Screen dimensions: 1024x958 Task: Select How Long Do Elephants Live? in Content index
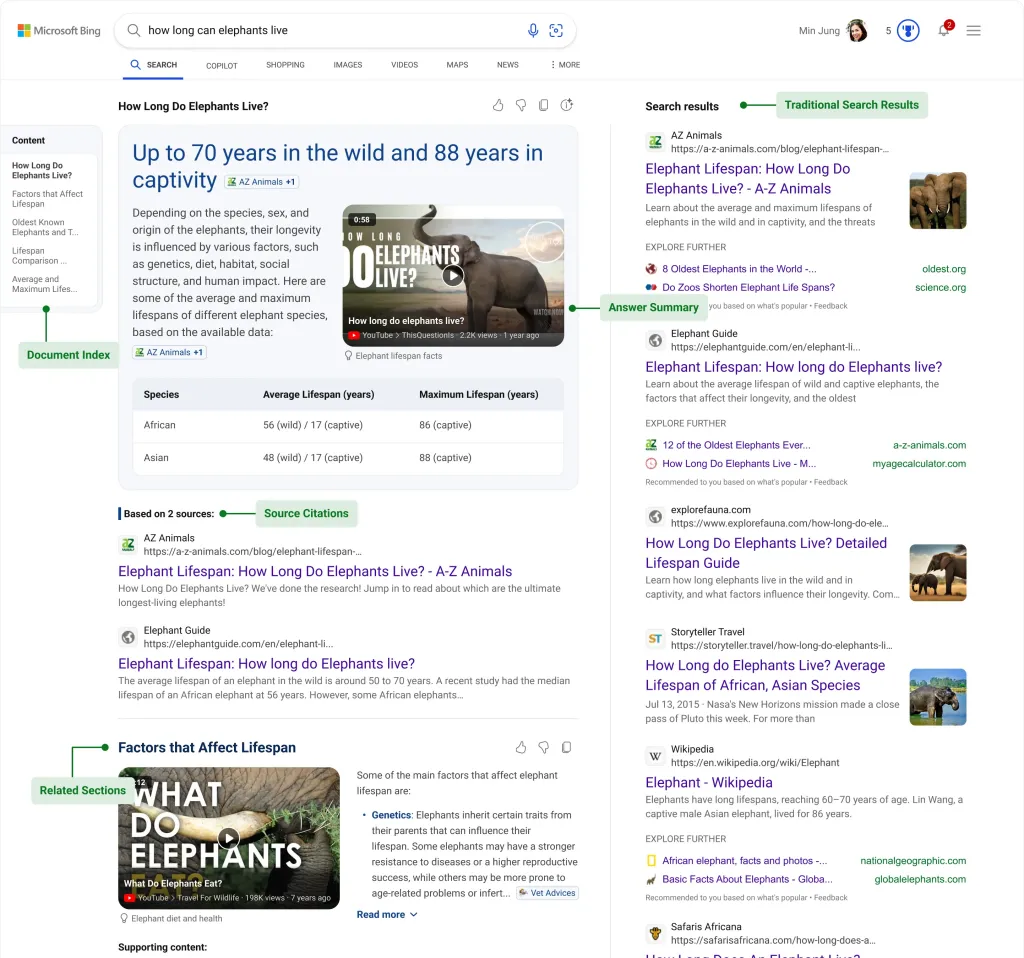tap(42, 170)
